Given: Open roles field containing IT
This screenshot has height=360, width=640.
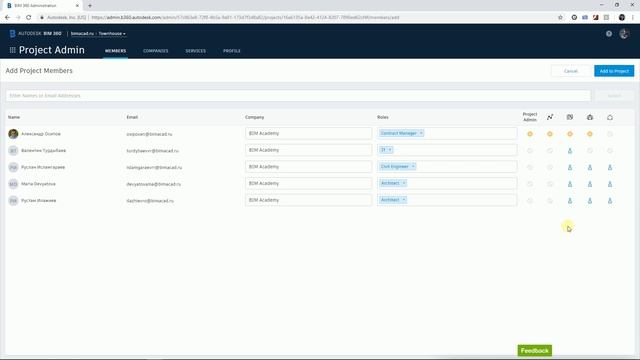Looking at the screenshot, I should (447, 150).
